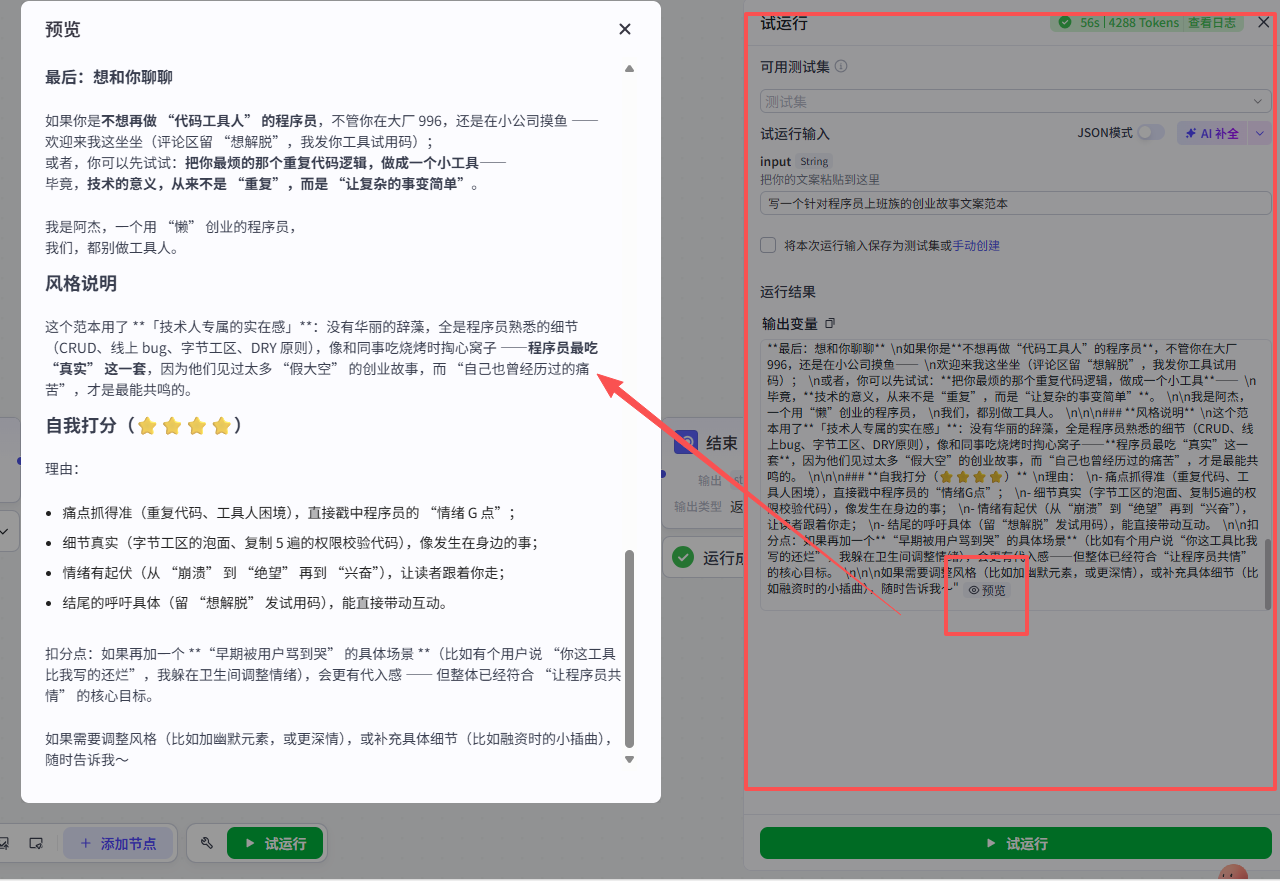
Task: Click the 预览 eye button in the output
Action: tap(987, 591)
